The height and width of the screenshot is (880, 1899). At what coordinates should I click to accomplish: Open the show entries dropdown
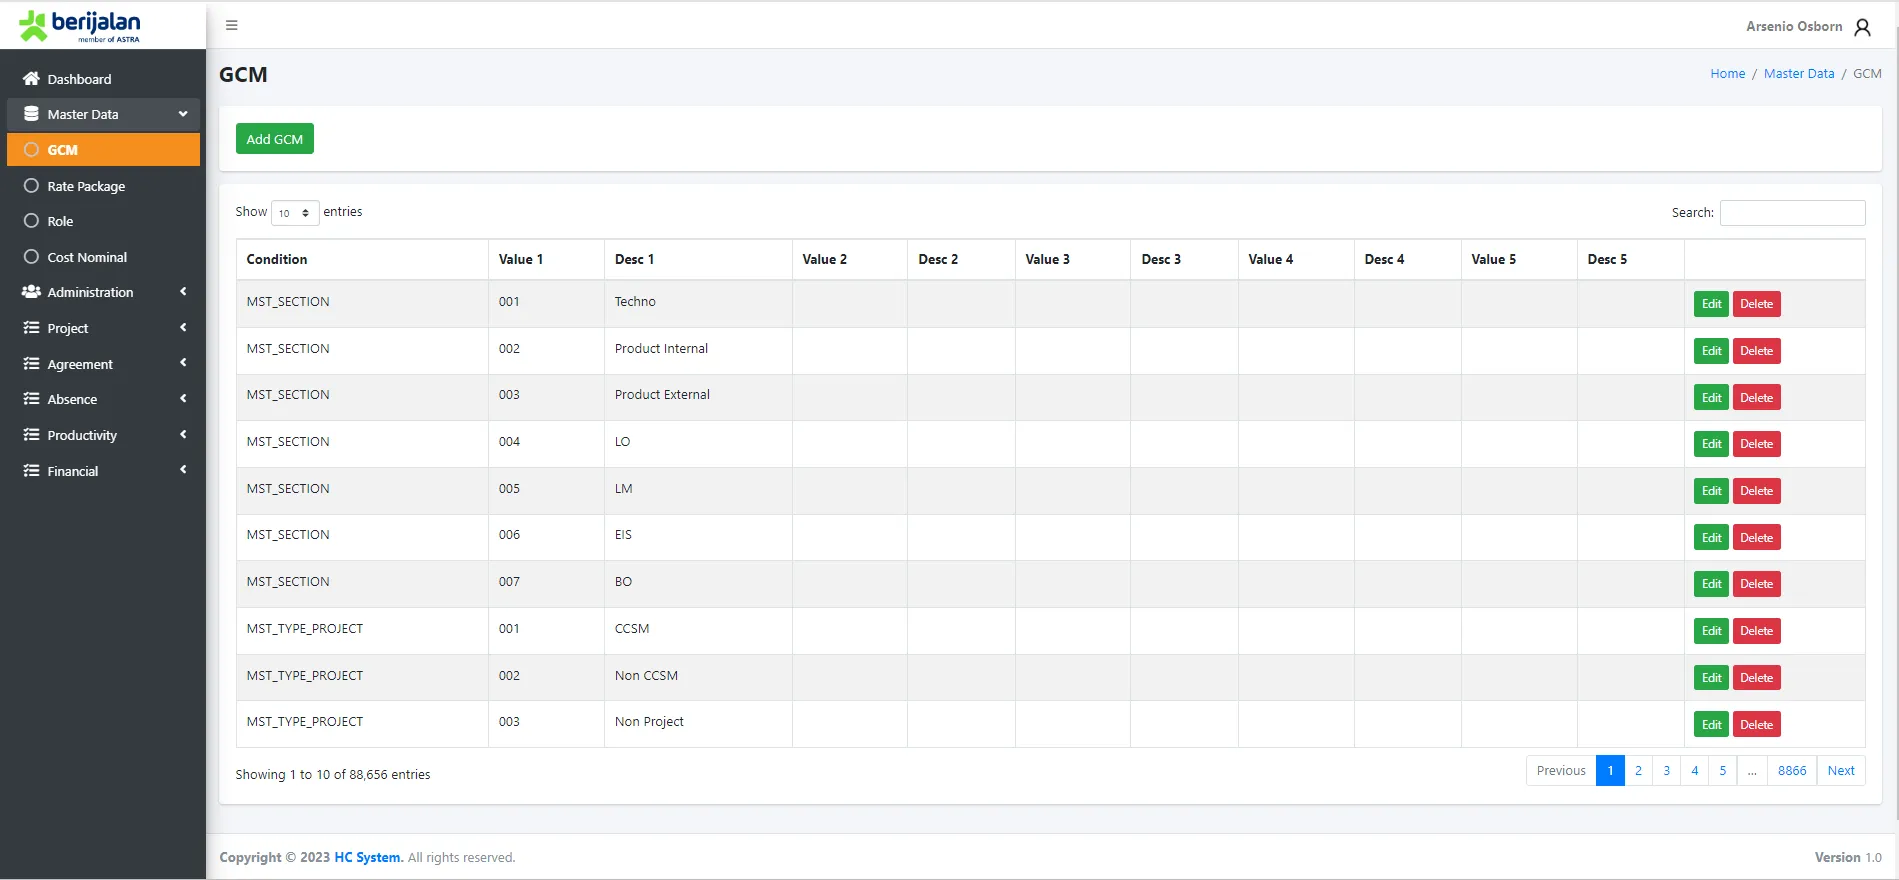pyautogui.click(x=295, y=213)
